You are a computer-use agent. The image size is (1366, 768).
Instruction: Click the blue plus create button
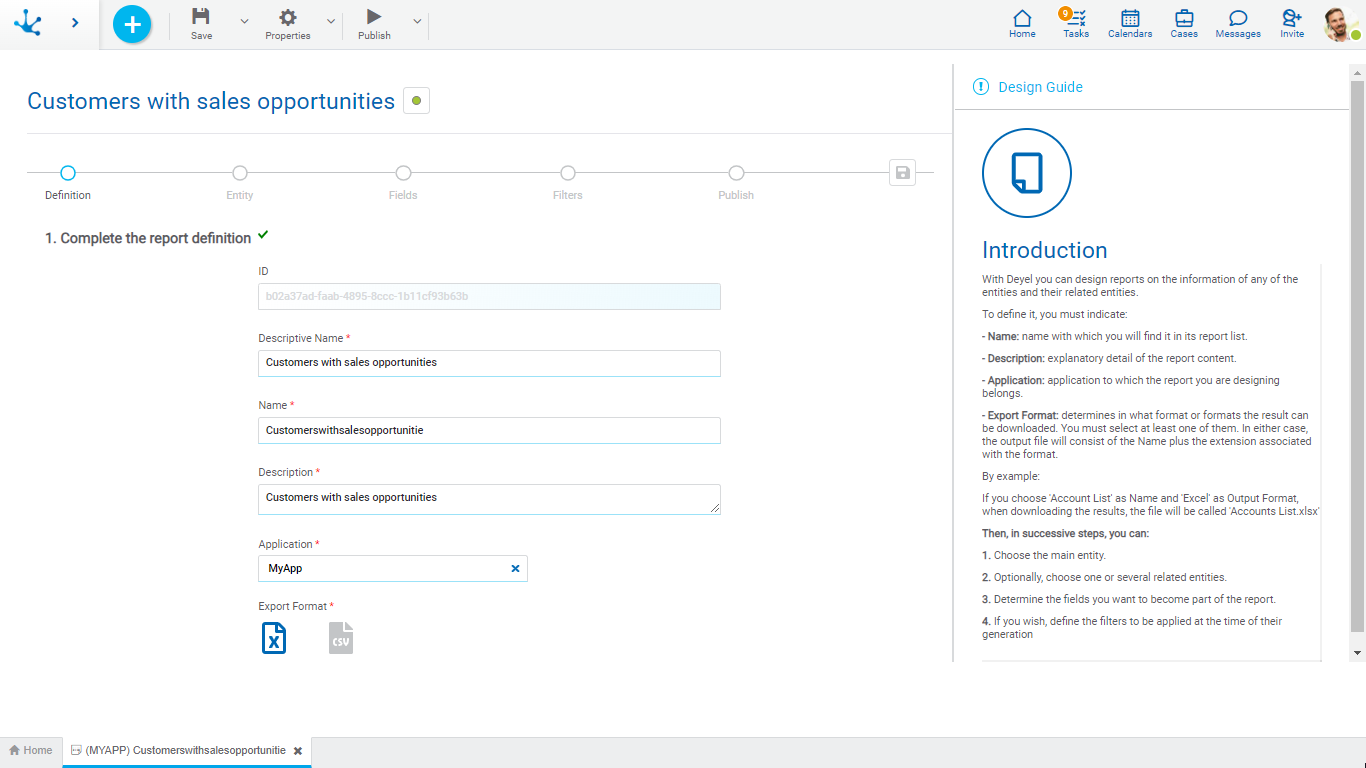[132, 24]
